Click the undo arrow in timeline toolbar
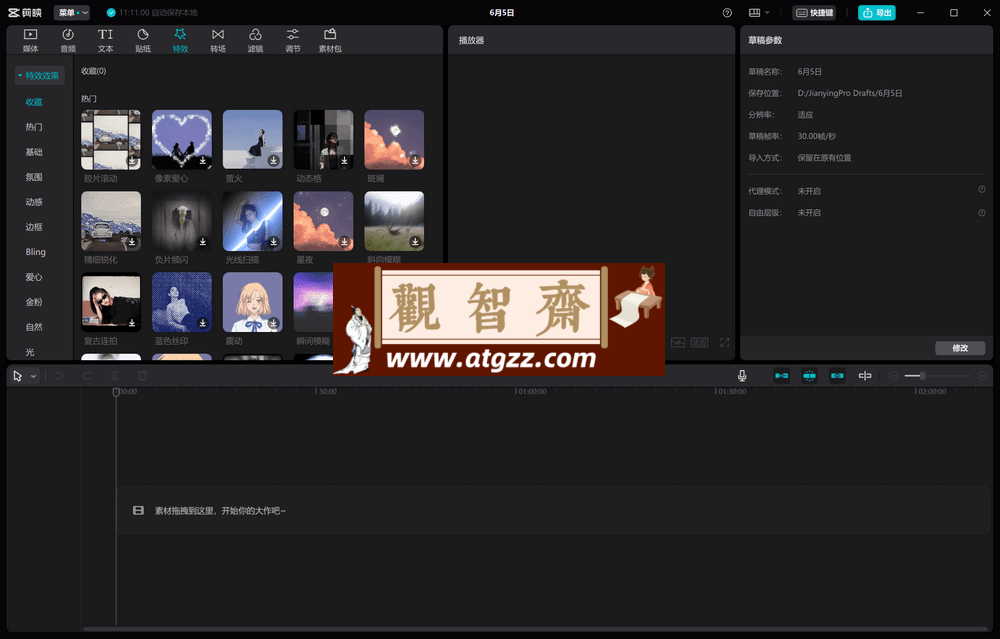 59,376
